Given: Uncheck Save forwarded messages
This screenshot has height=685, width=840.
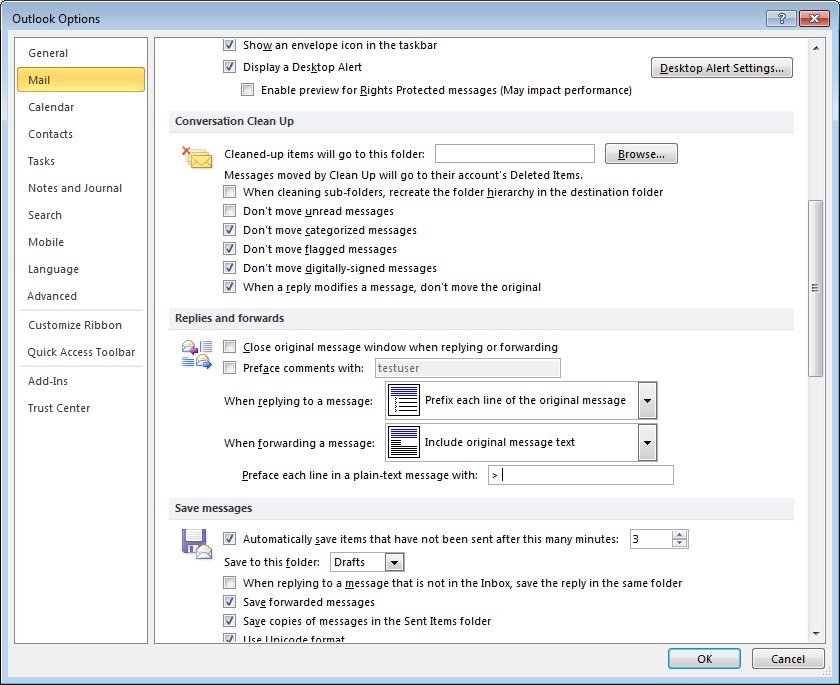Looking at the screenshot, I should click(x=229, y=602).
